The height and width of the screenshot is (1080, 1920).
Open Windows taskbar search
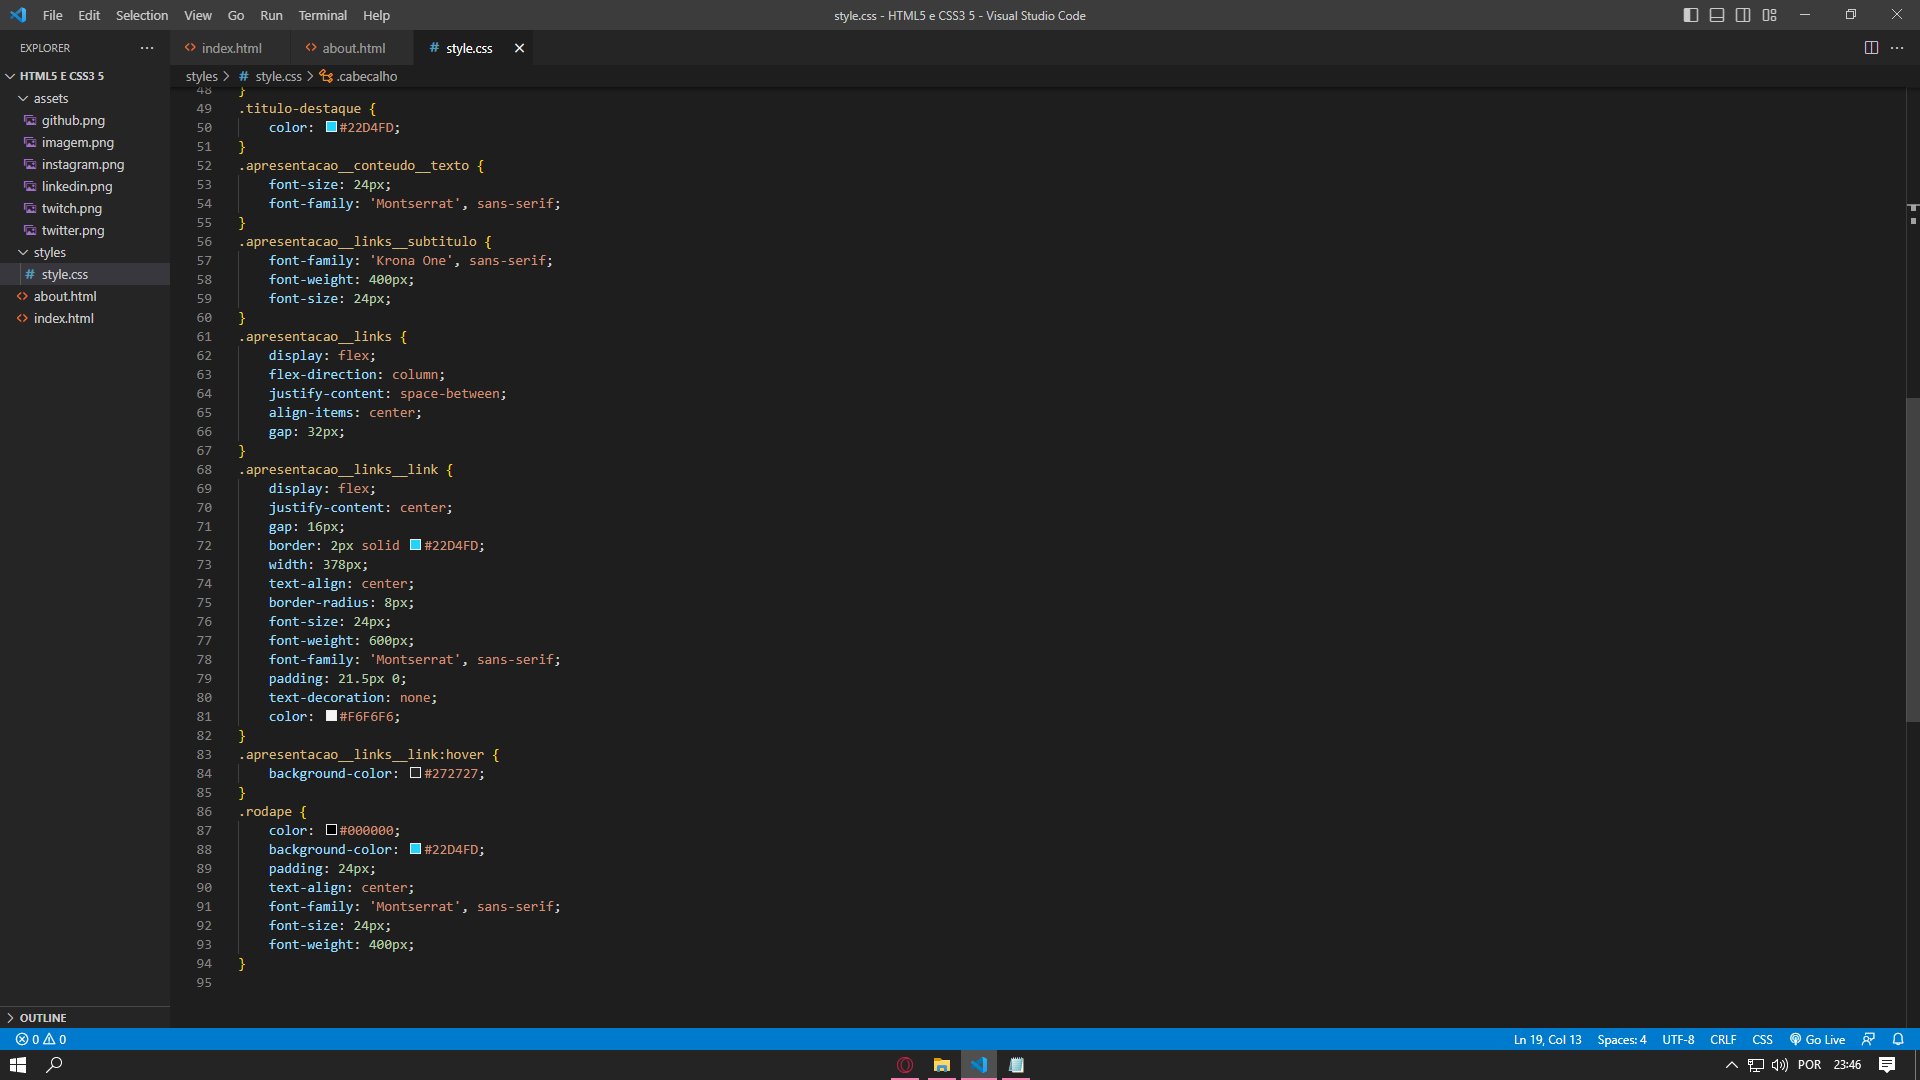click(55, 1065)
